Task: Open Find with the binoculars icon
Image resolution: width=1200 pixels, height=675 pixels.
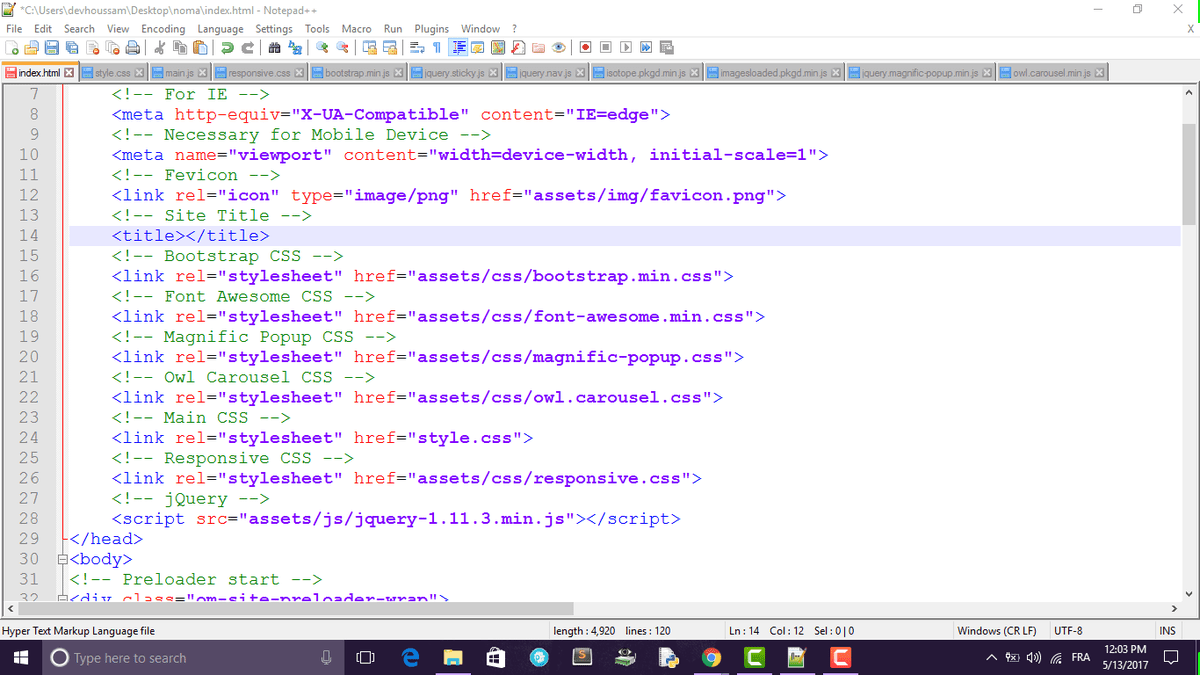Action: [274, 47]
